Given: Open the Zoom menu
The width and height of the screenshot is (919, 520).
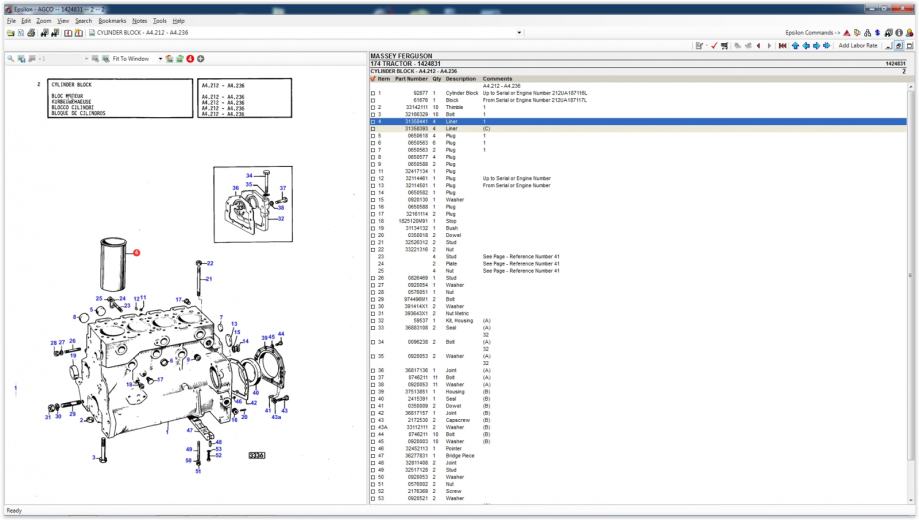Looking at the screenshot, I should 44,21.
